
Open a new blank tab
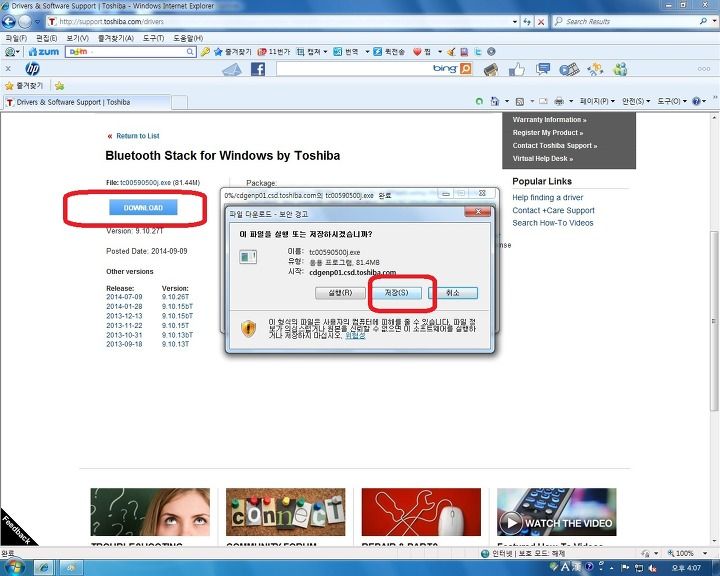pos(179,102)
